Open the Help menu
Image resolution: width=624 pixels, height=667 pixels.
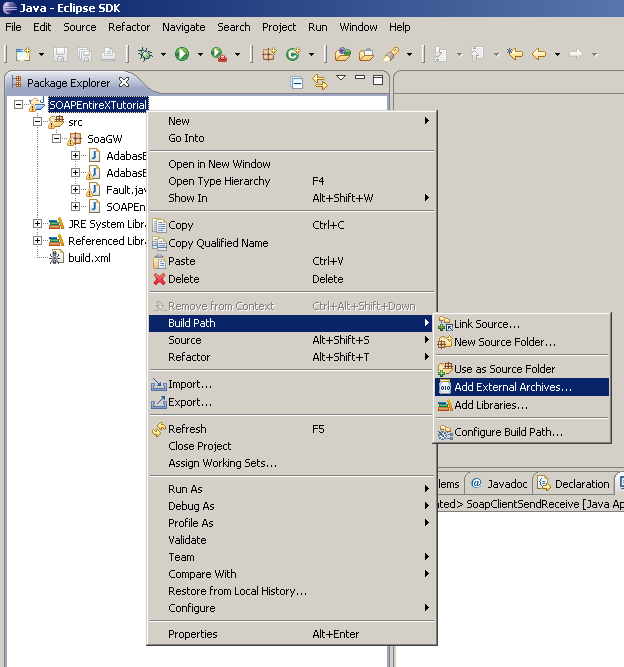coord(399,27)
